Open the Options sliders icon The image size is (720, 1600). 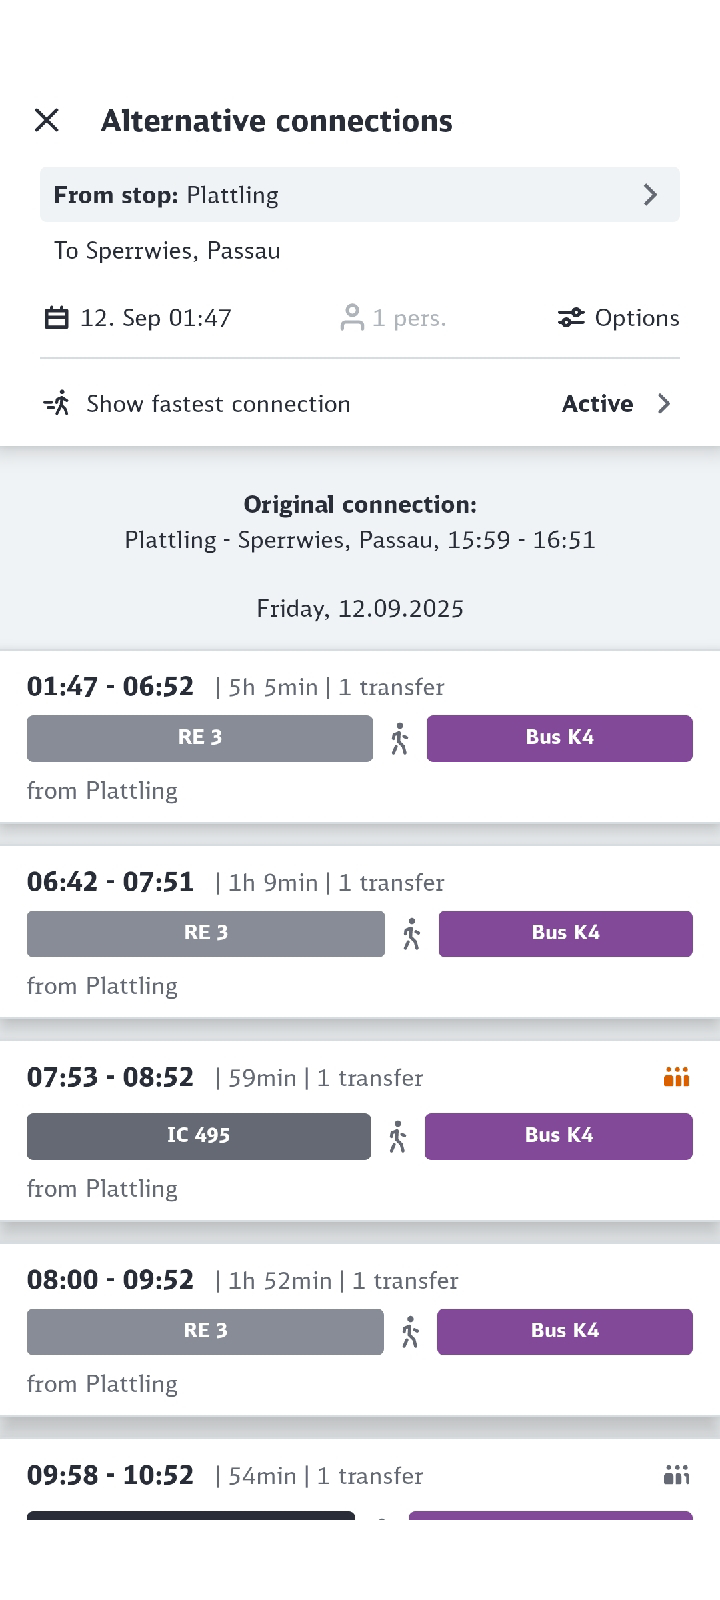571,318
